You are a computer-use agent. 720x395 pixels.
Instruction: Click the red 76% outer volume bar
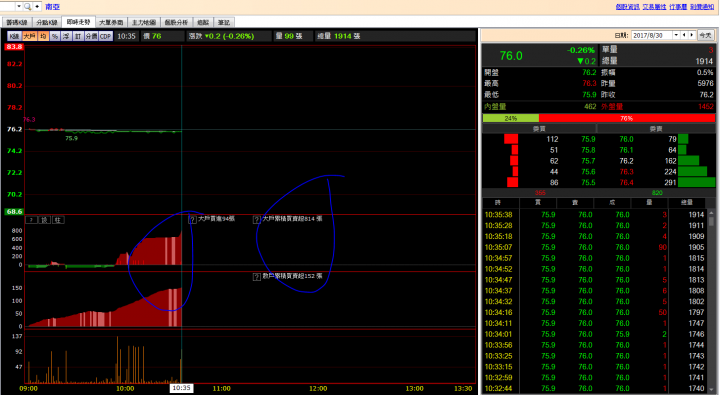(627, 118)
